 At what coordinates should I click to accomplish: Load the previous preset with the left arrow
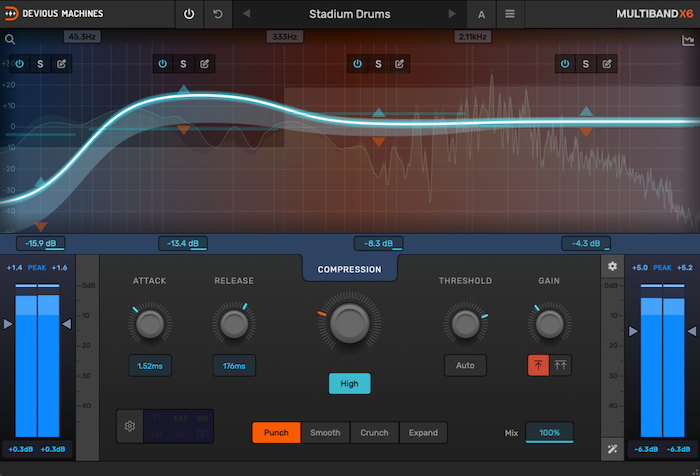tap(246, 14)
